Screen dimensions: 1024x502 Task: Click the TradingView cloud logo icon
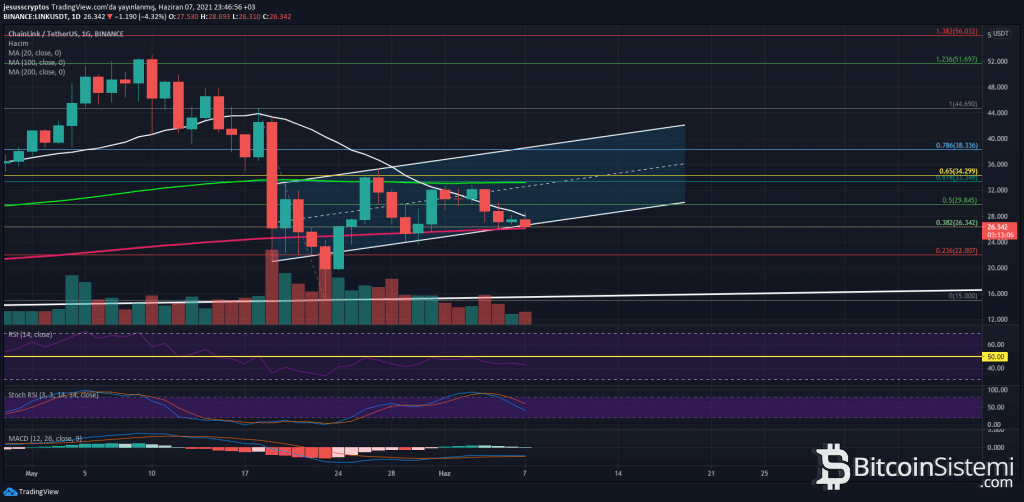tap(12, 491)
